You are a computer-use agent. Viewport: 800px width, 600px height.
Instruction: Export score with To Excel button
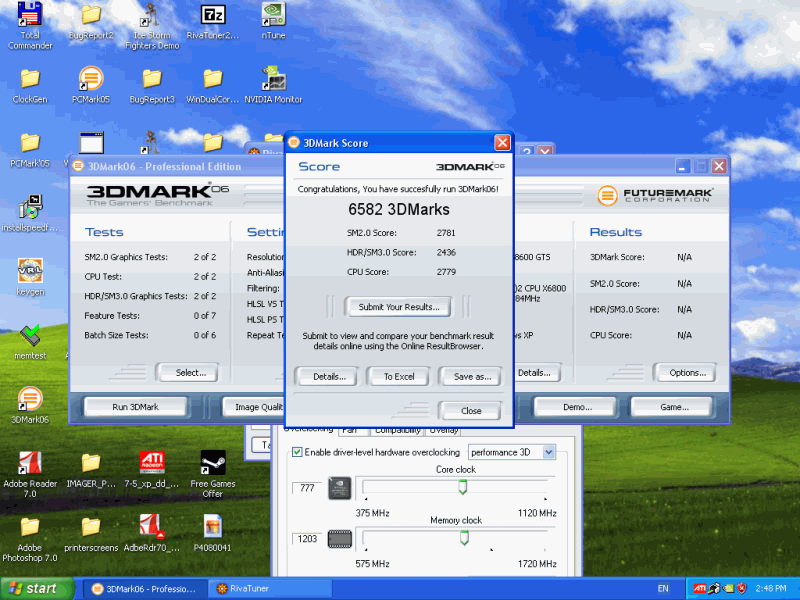coord(399,377)
